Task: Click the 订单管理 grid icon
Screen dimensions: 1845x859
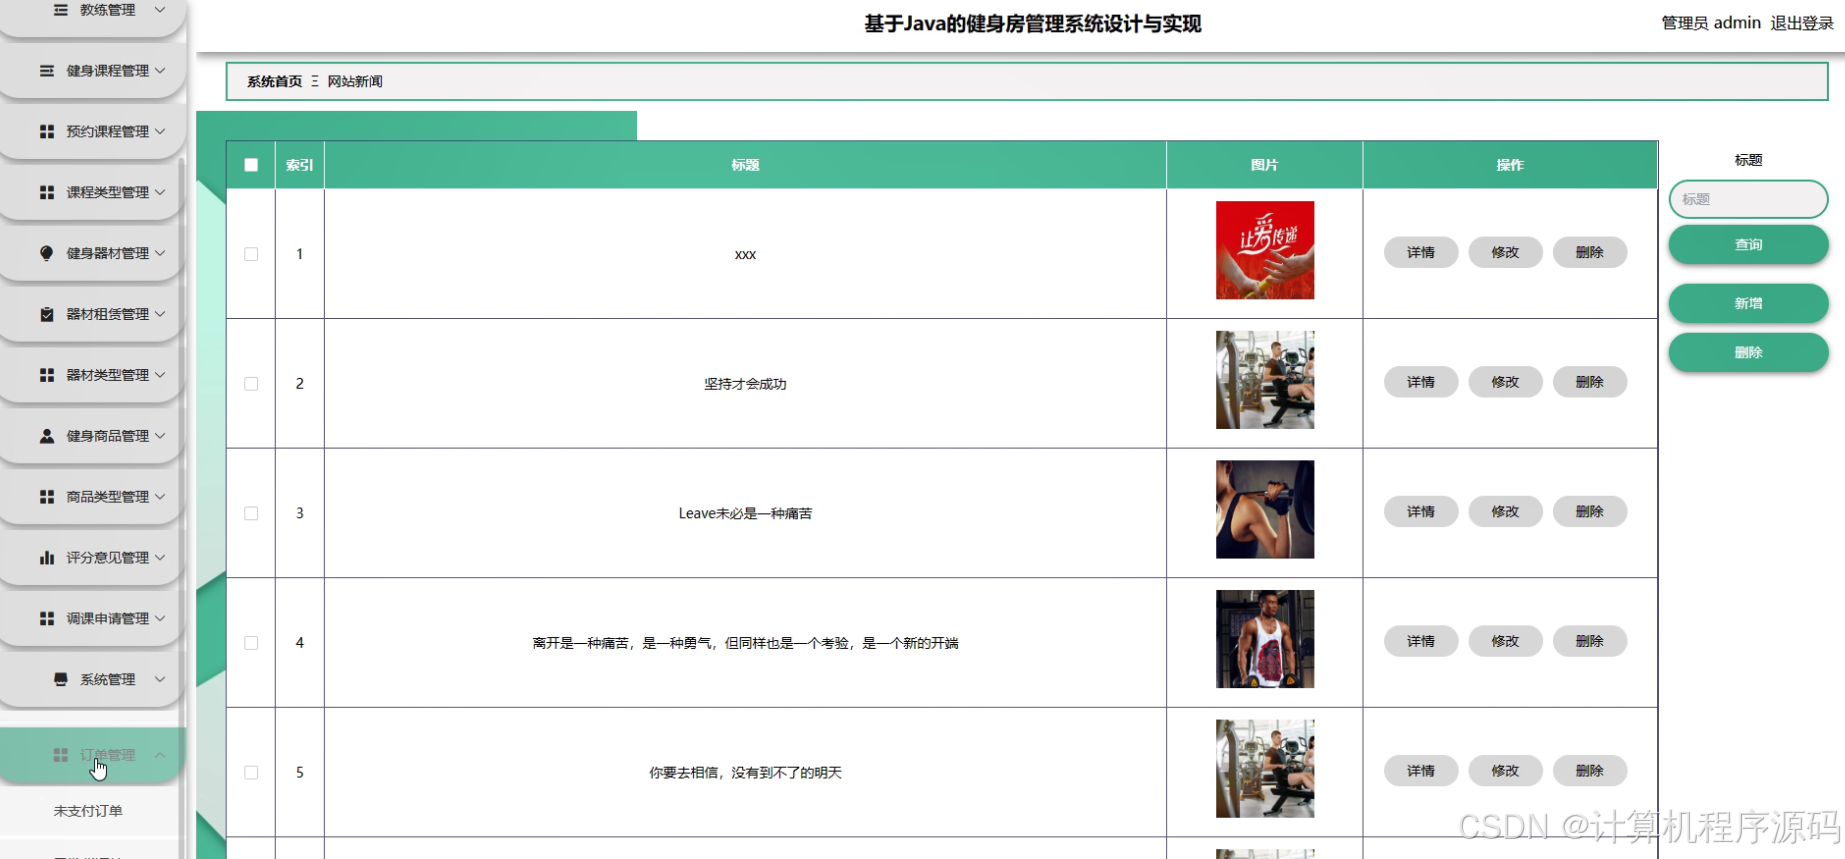Action: [60, 755]
